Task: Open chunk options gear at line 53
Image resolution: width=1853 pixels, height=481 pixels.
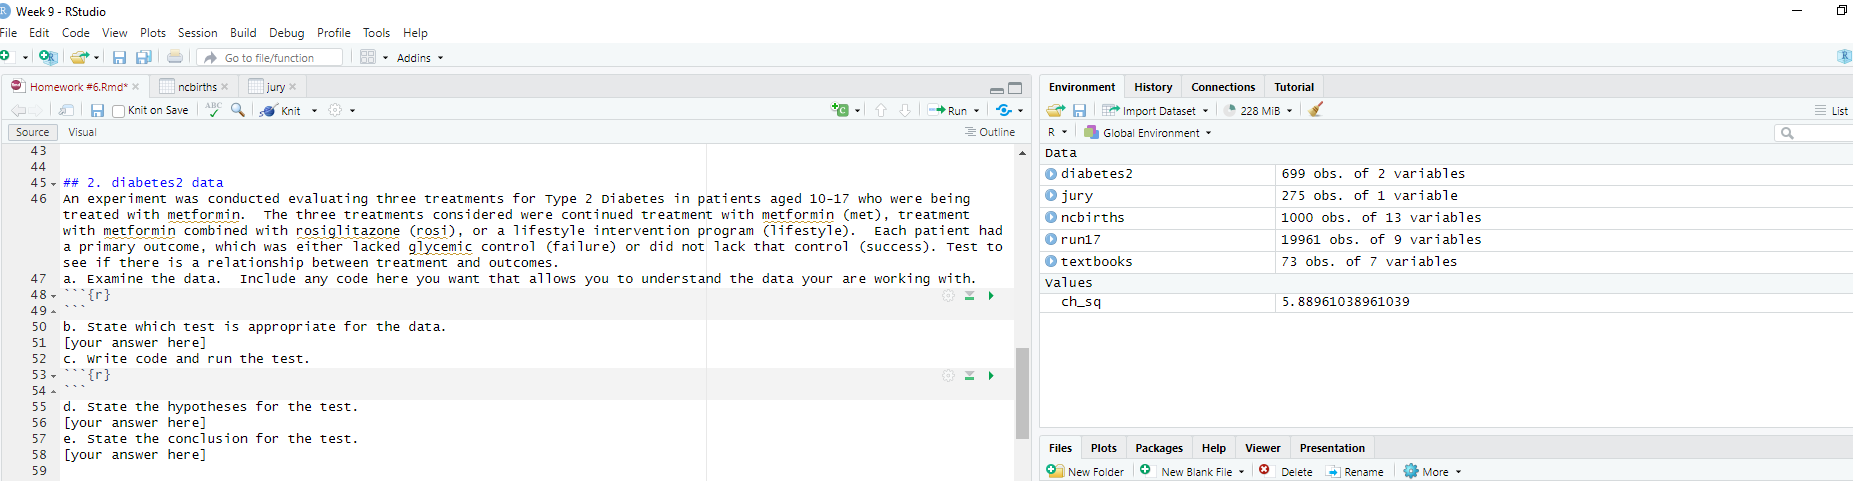Action: tap(948, 375)
